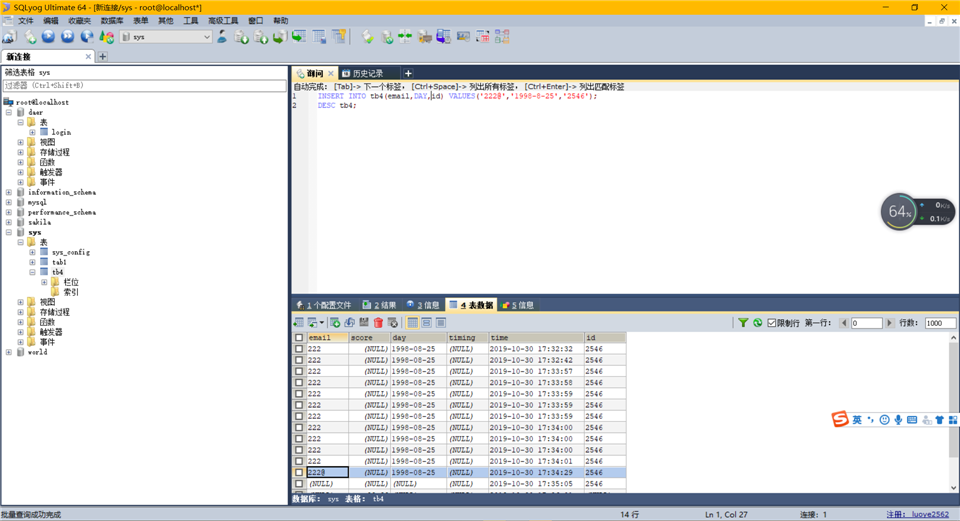
Task: Switch to the 1 个配置文件 tab
Action: pos(324,305)
